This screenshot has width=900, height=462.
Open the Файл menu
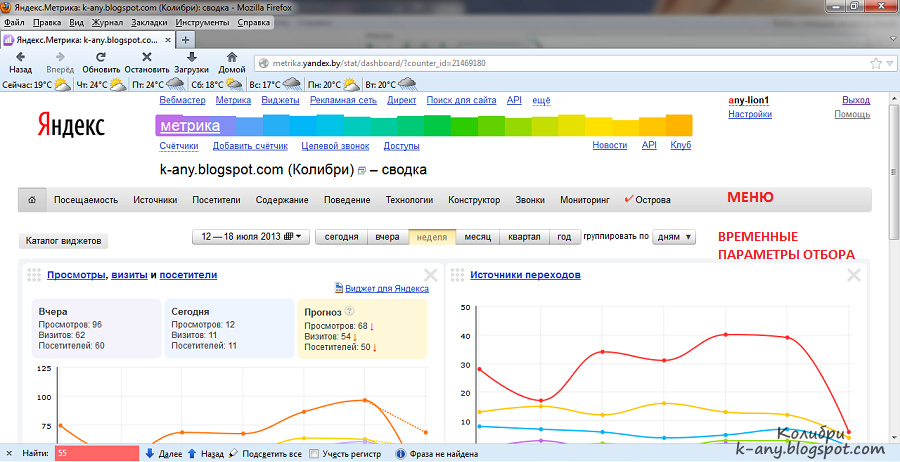[x=14, y=22]
